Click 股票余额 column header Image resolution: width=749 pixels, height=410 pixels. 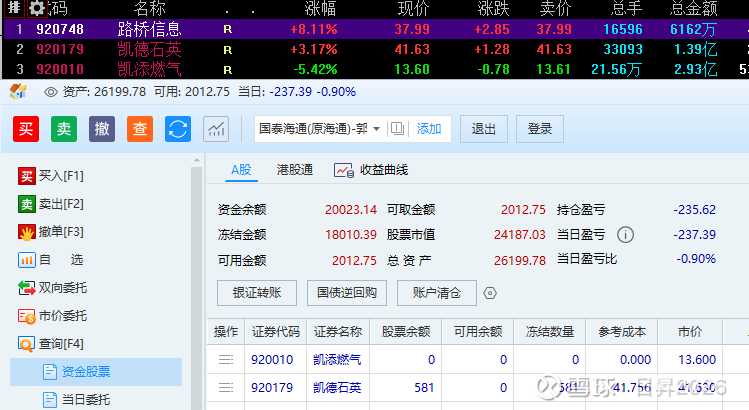[406, 332]
